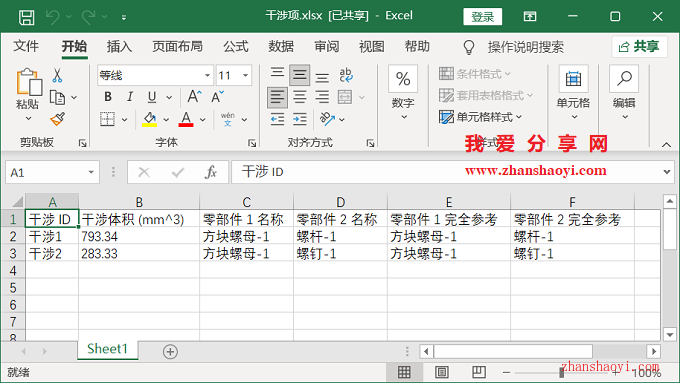Click the Cut scissors icon
Screen dimensions: 680x383
[57, 75]
